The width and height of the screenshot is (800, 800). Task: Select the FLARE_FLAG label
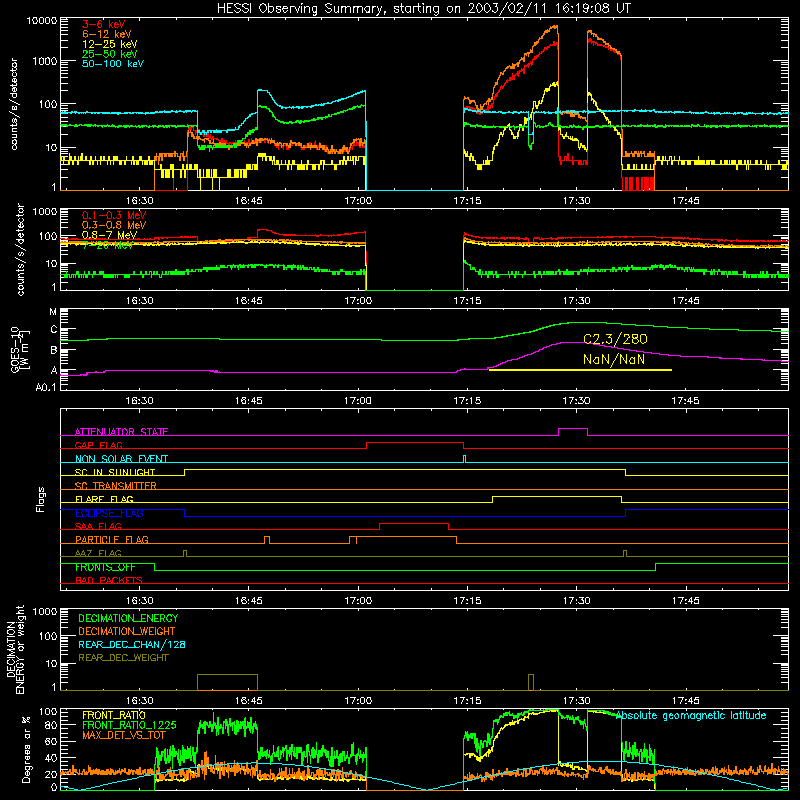point(104,499)
